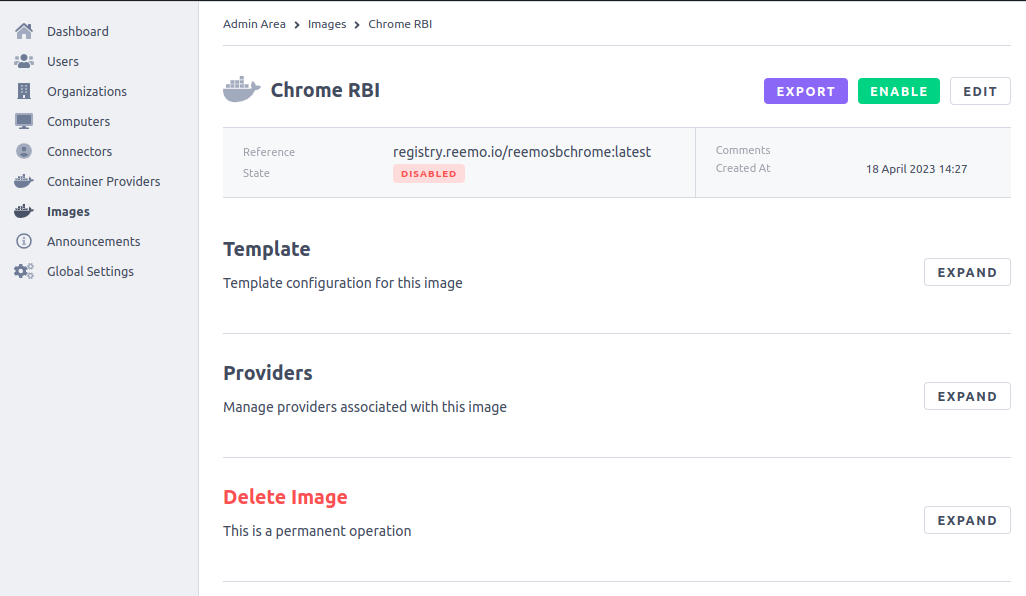Click the Created At label
This screenshot has height=596, width=1026.
743,168
